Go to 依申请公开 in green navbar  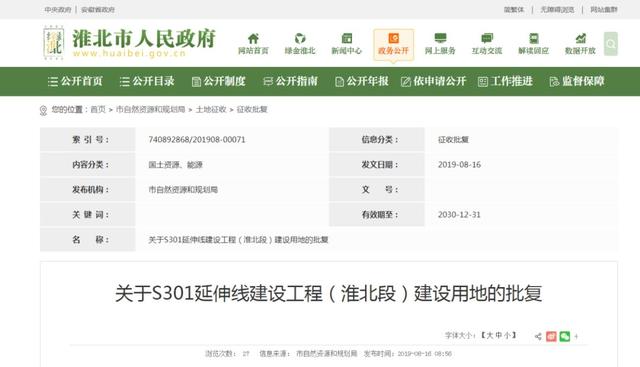pos(433,81)
